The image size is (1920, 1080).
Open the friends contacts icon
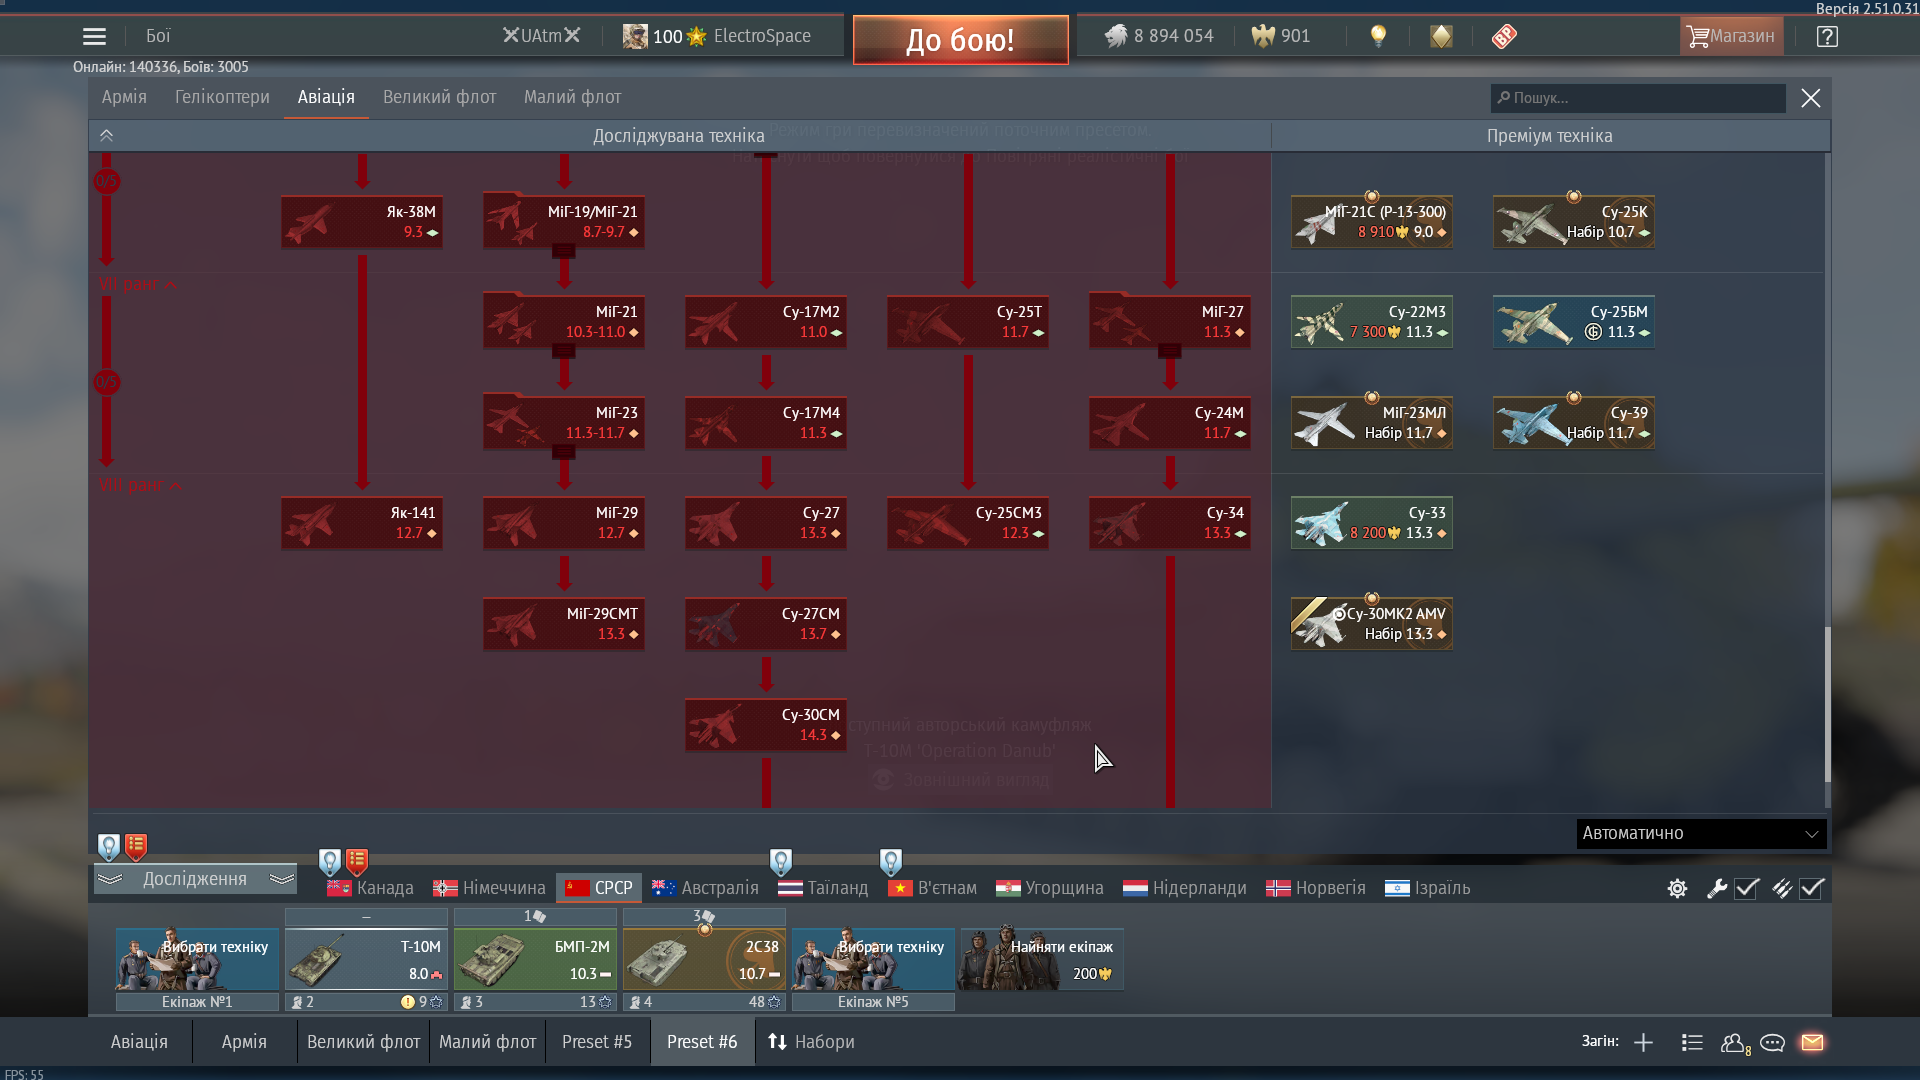(1733, 1043)
